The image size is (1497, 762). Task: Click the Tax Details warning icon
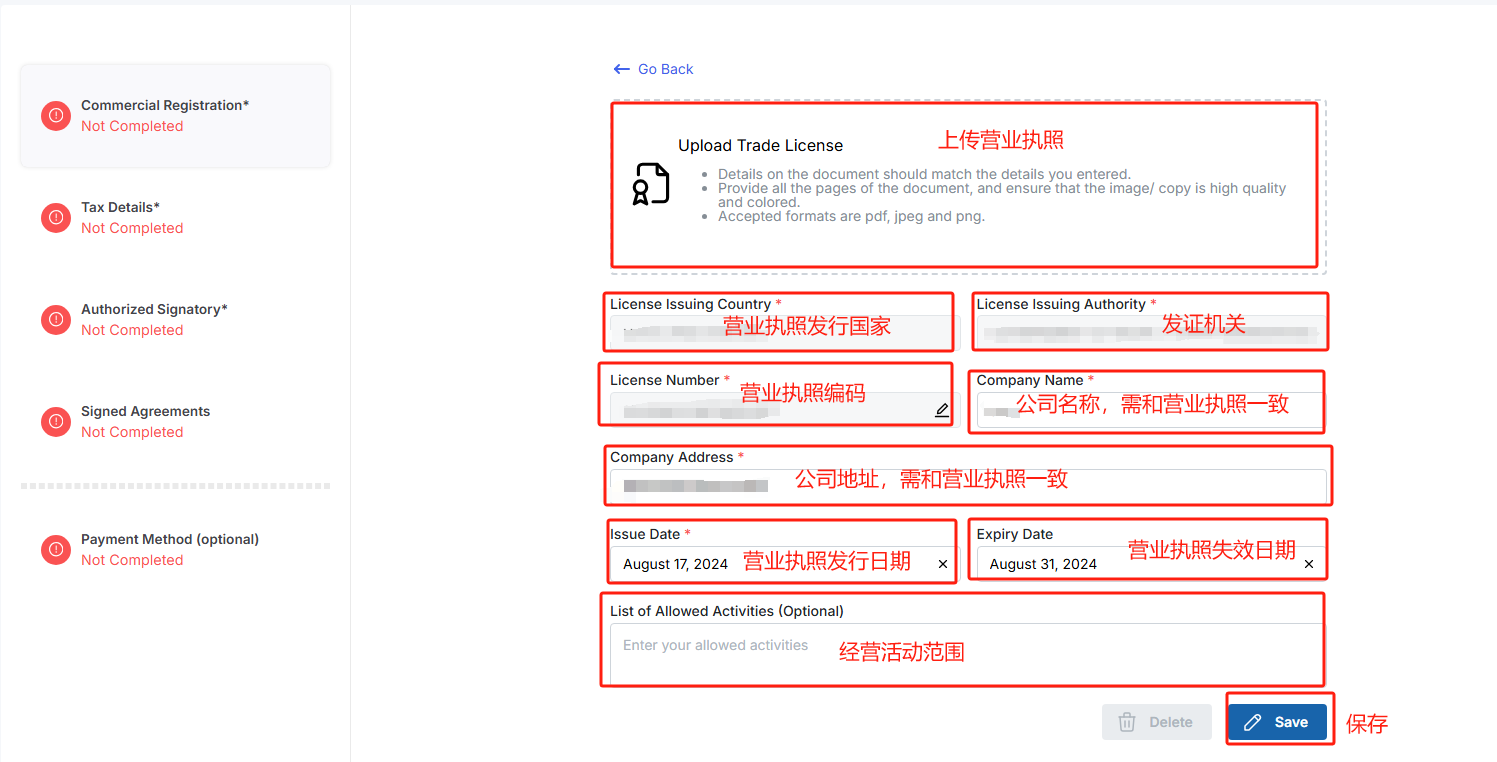56,218
